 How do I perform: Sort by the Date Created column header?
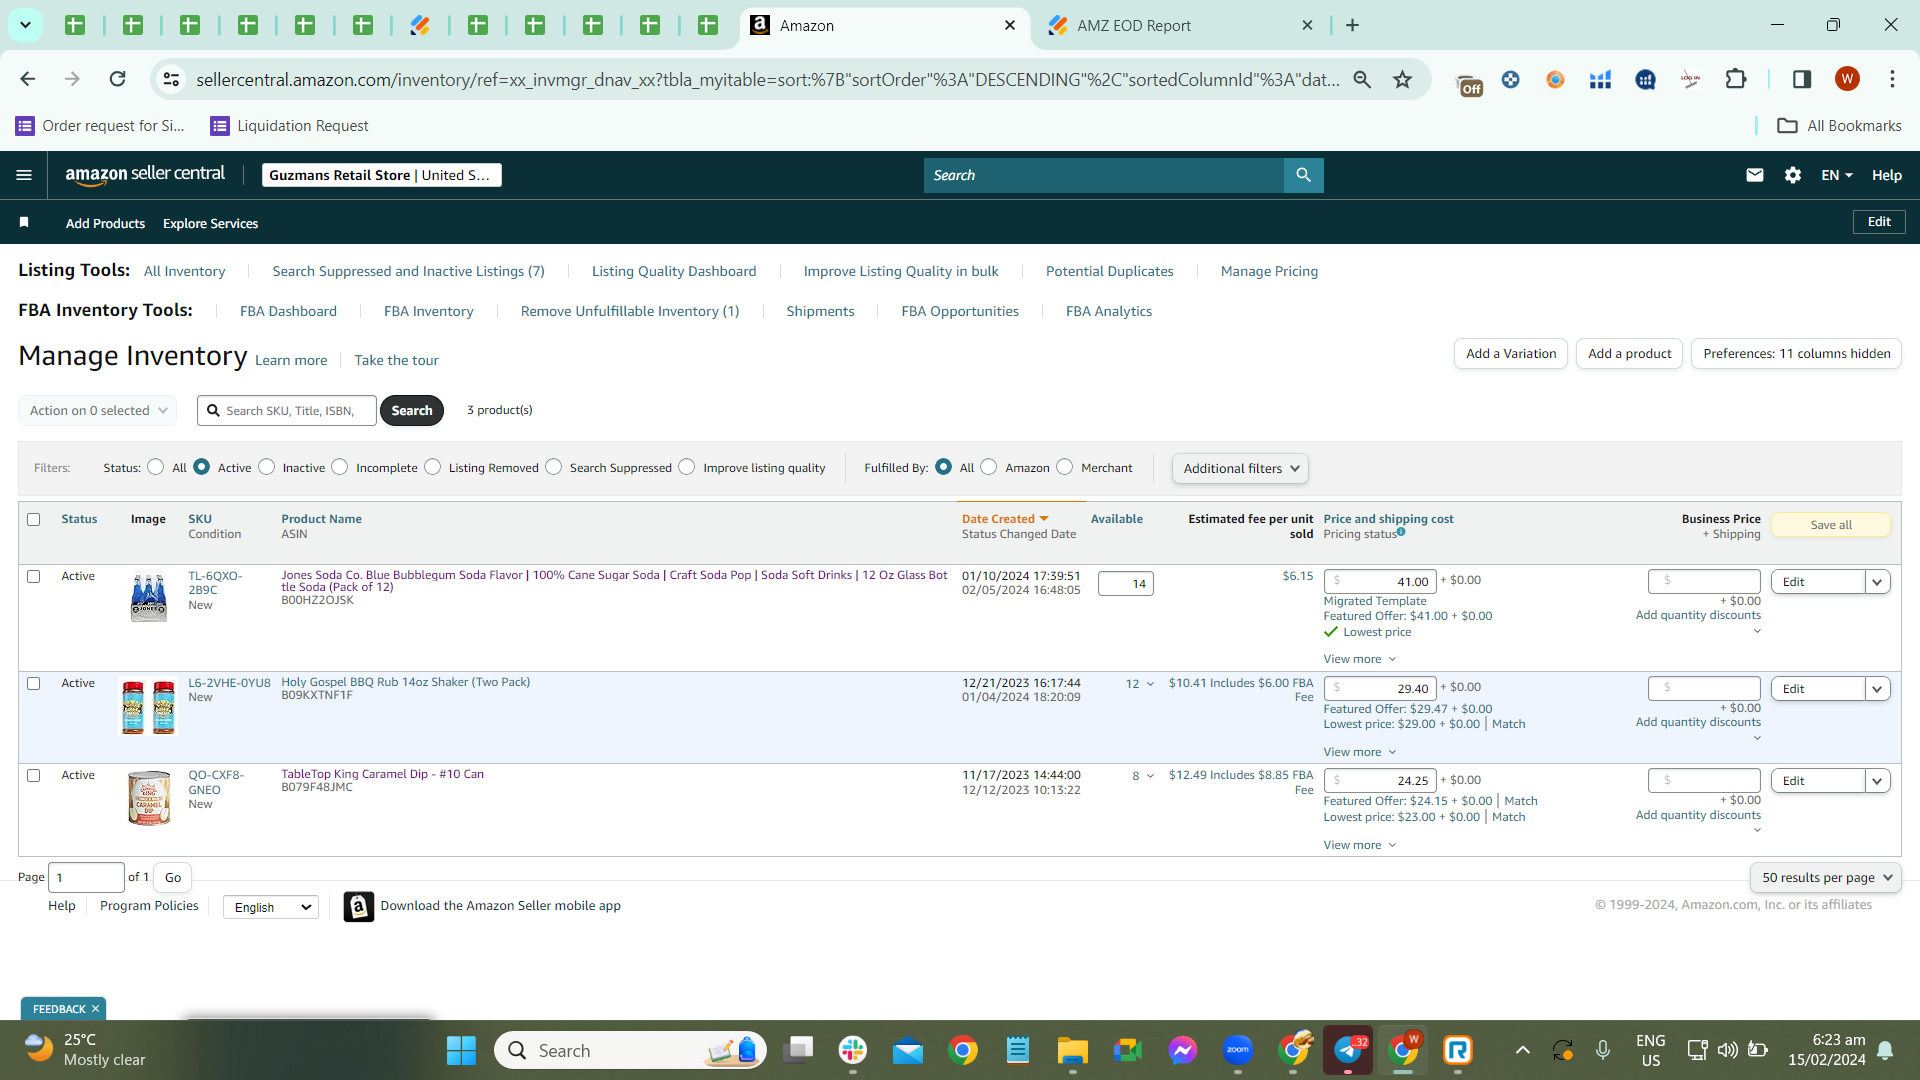click(x=1005, y=519)
